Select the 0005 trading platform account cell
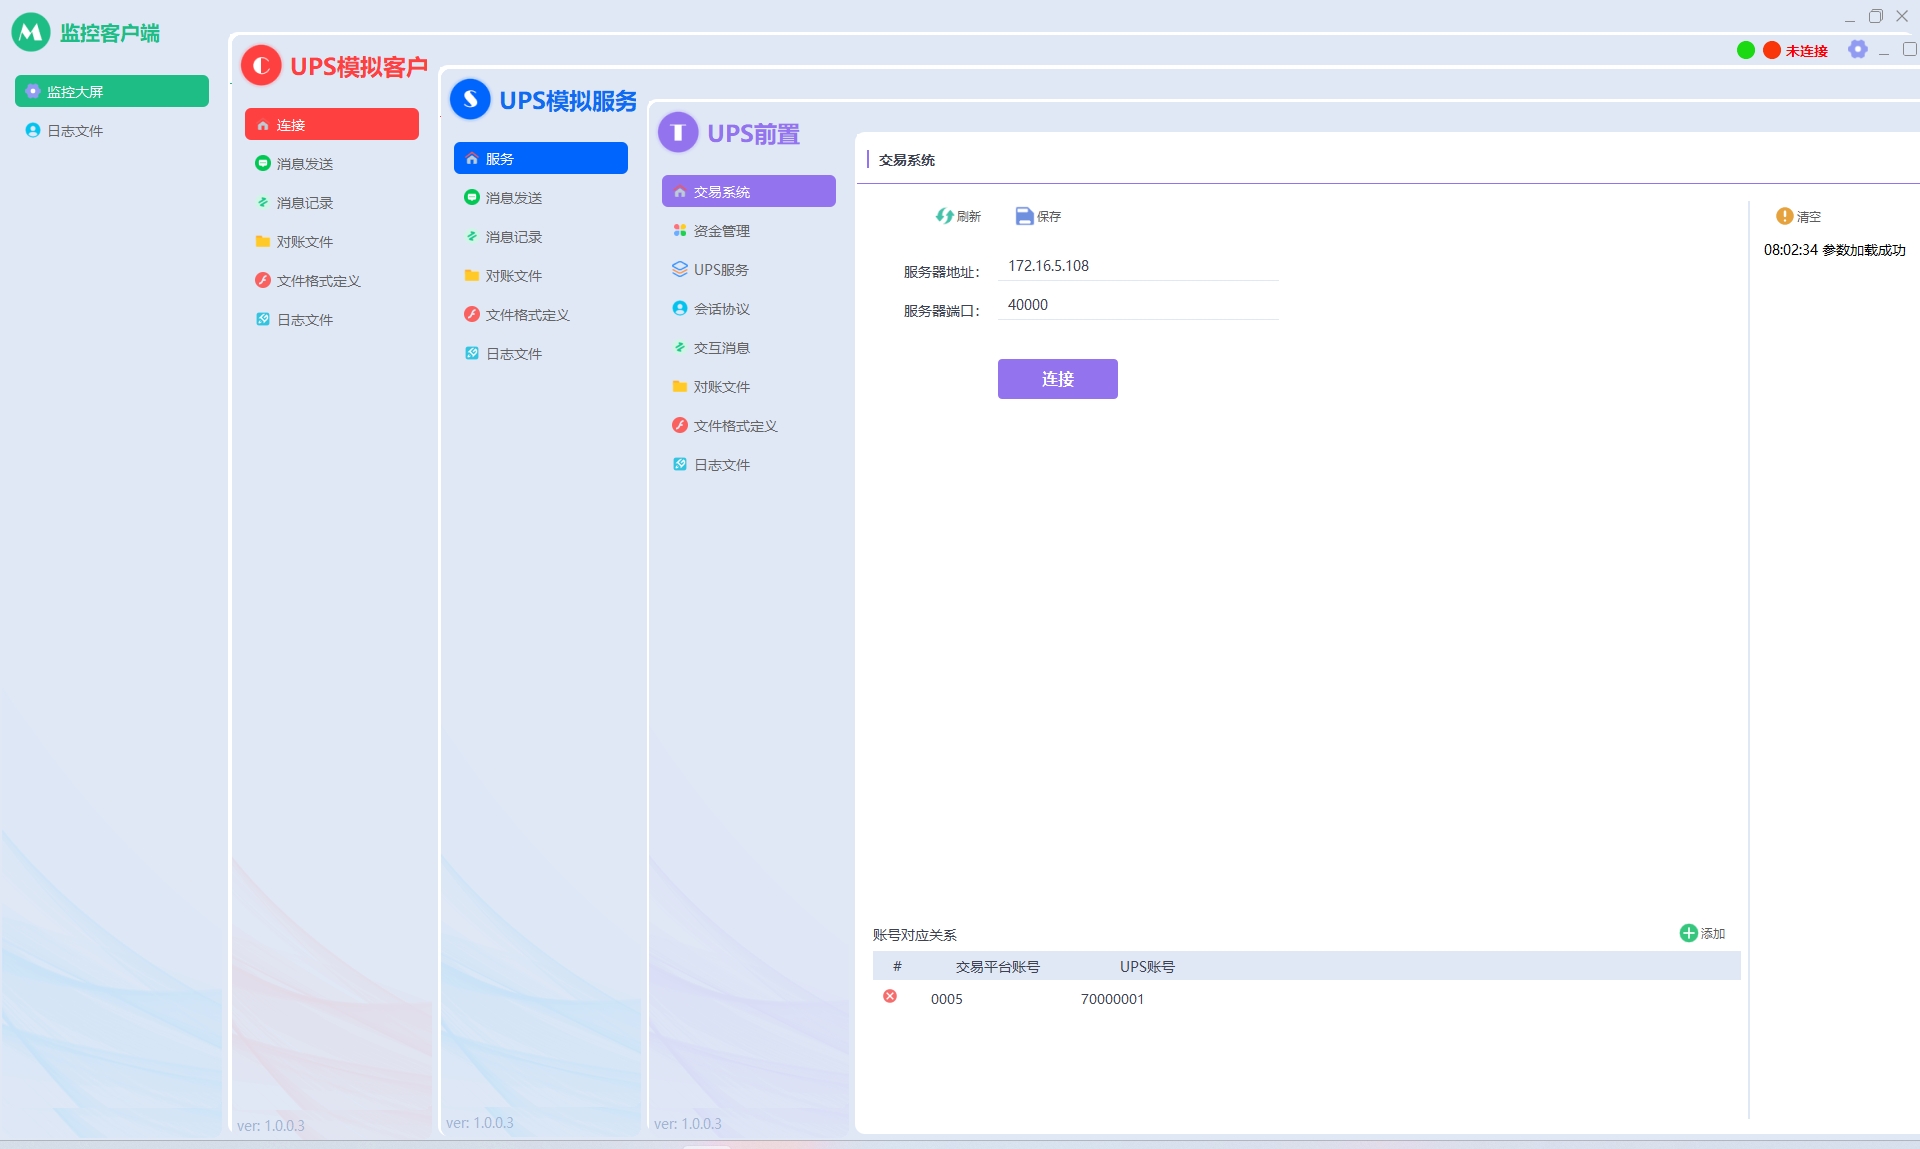The width and height of the screenshot is (1920, 1149). tap(946, 999)
